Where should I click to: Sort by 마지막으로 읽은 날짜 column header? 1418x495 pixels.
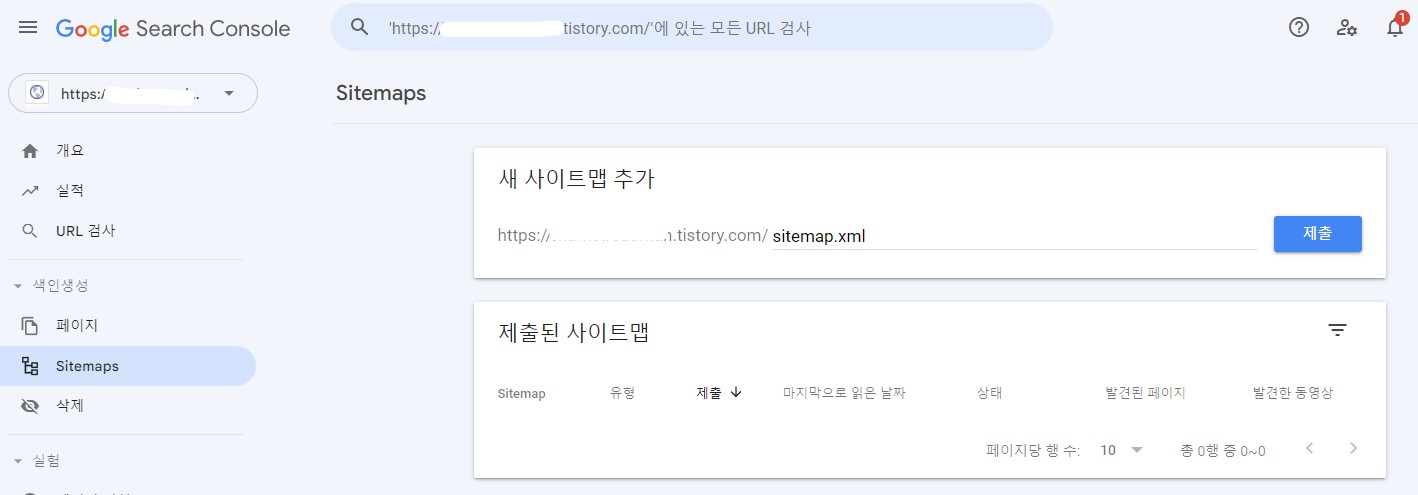click(x=844, y=394)
